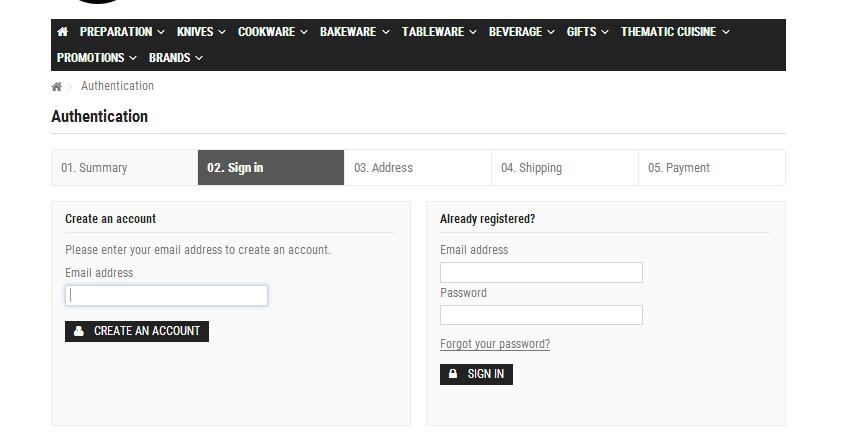Screen dimensions: 841x446
Task: Expand Thematic Cuisine menu
Action: (x=675, y=32)
